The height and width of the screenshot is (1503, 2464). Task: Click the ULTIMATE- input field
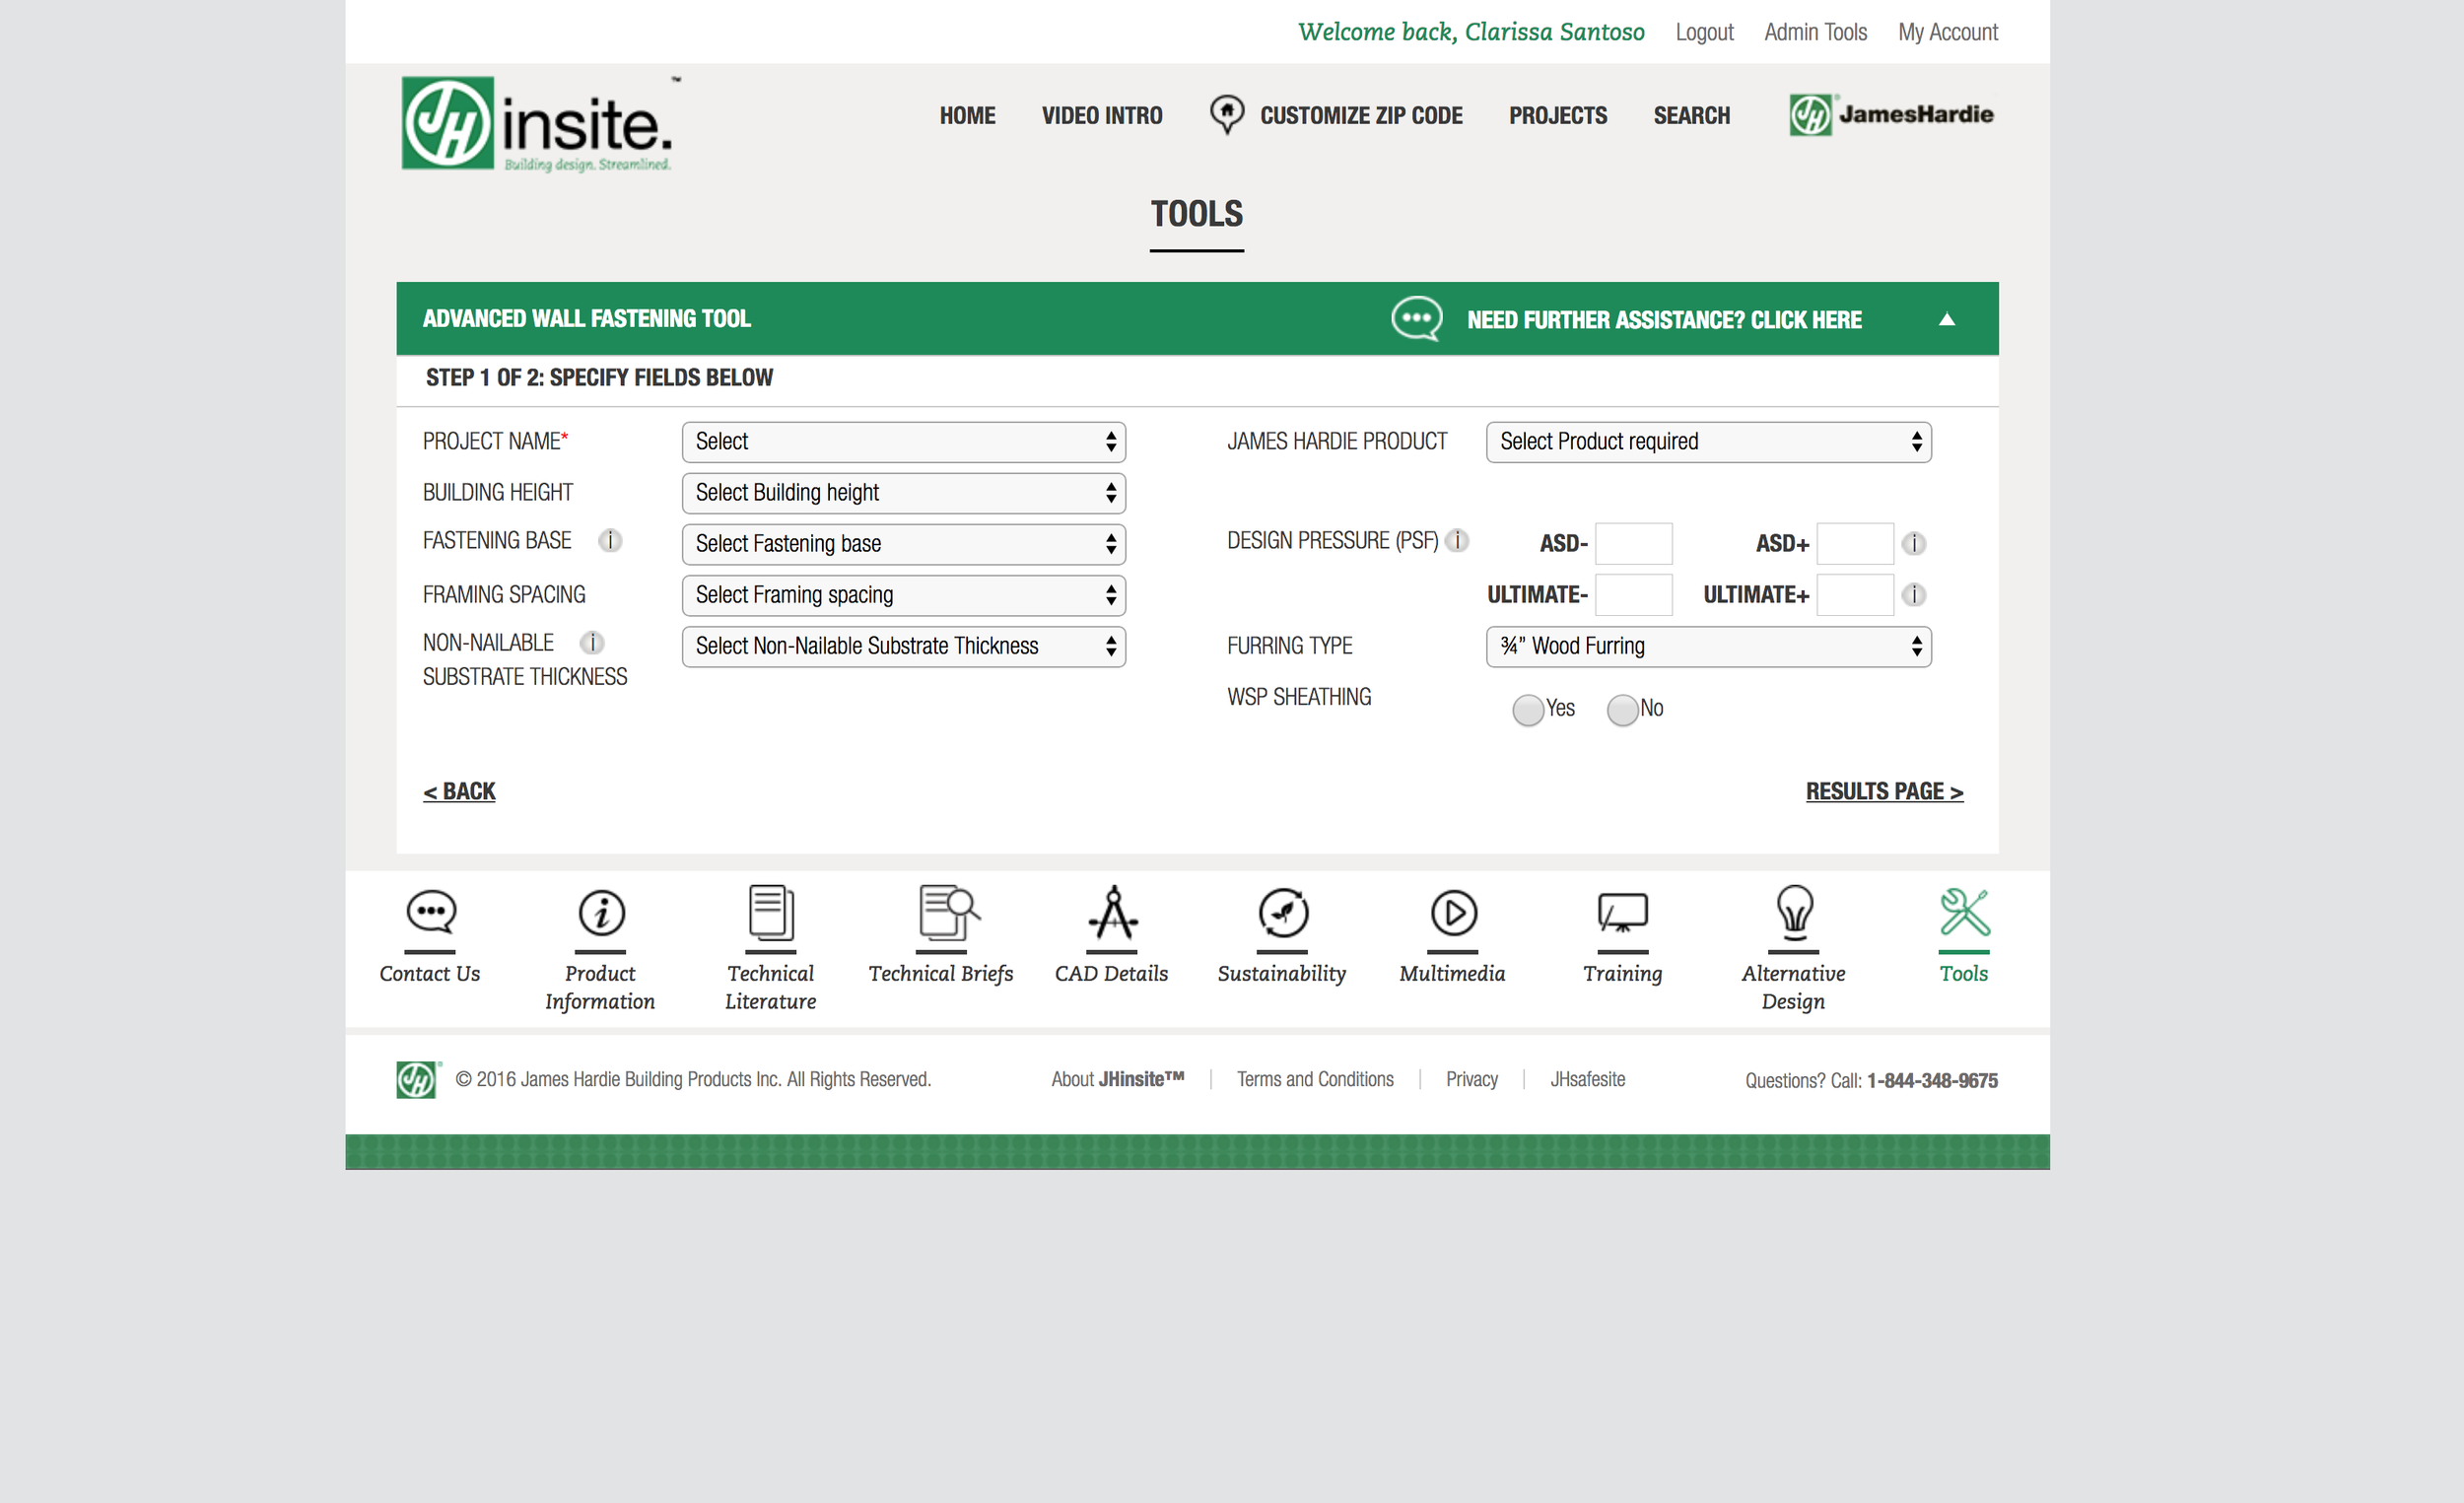[x=1633, y=594]
